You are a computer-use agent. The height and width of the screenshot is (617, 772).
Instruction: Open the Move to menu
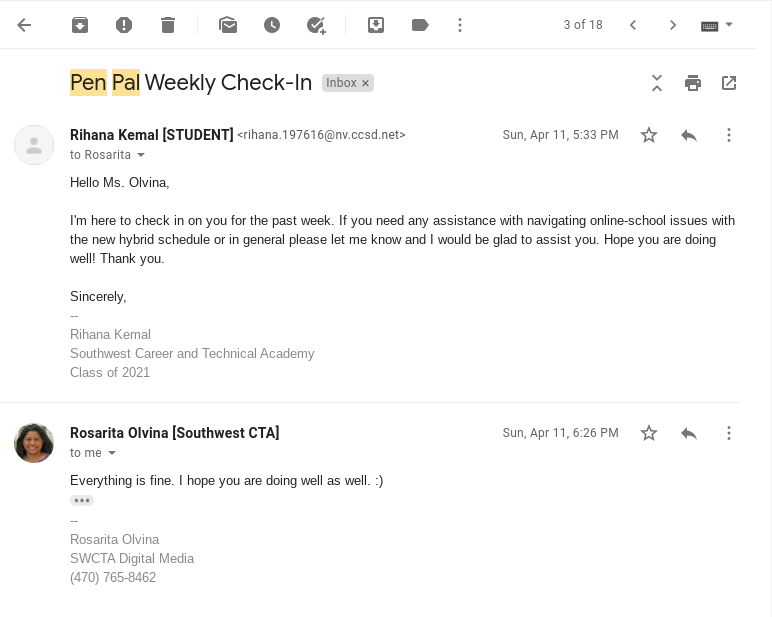click(376, 25)
